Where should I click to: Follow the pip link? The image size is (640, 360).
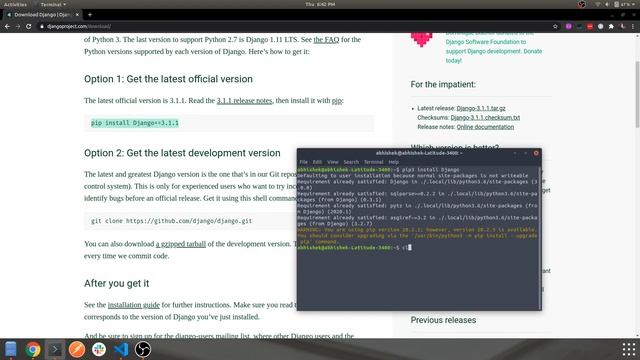(x=337, y=100)
